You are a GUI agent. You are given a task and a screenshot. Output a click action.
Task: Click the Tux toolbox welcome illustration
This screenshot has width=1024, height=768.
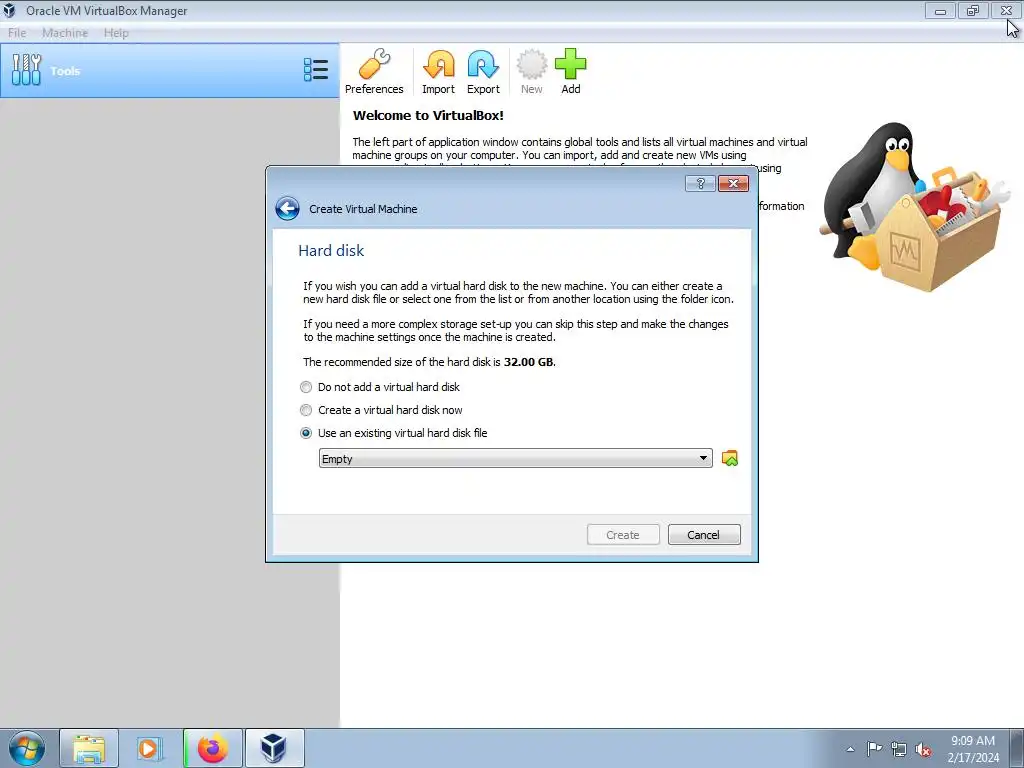[x=914, y=206]
